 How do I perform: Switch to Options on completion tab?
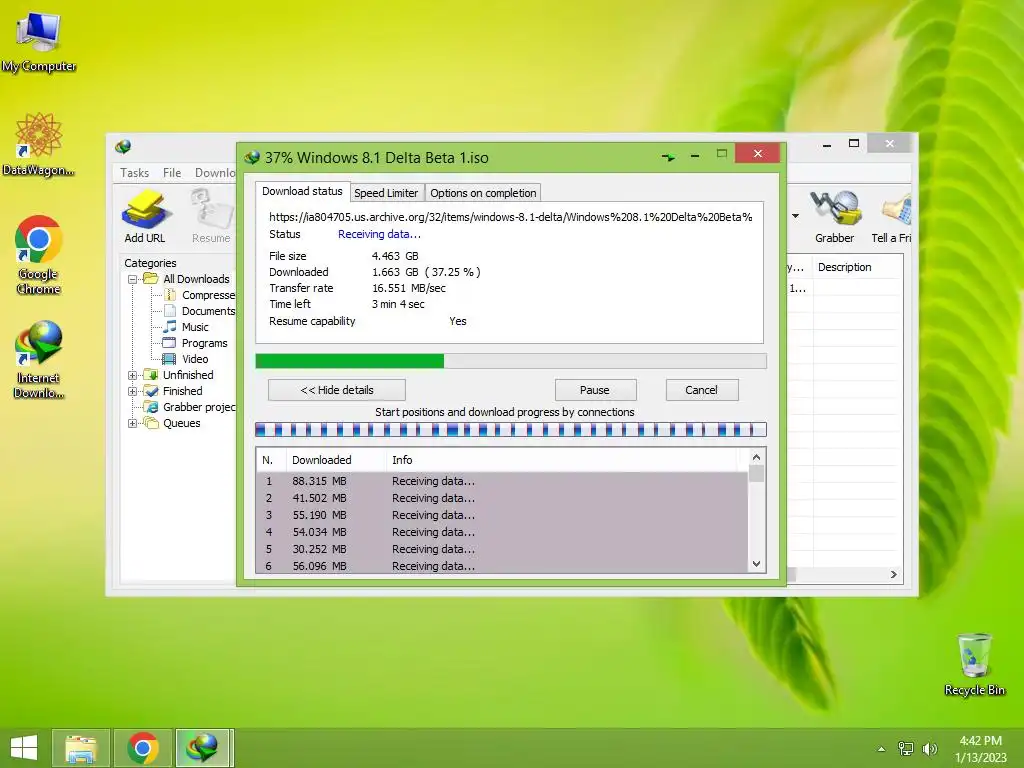(x=483, y=193)
